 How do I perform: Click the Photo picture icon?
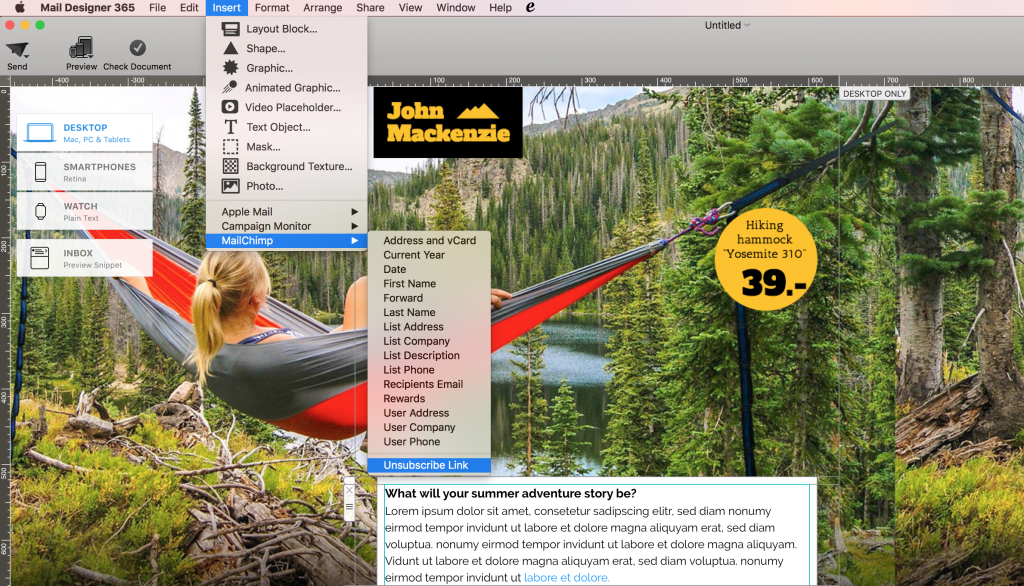[x=231, y=186]
